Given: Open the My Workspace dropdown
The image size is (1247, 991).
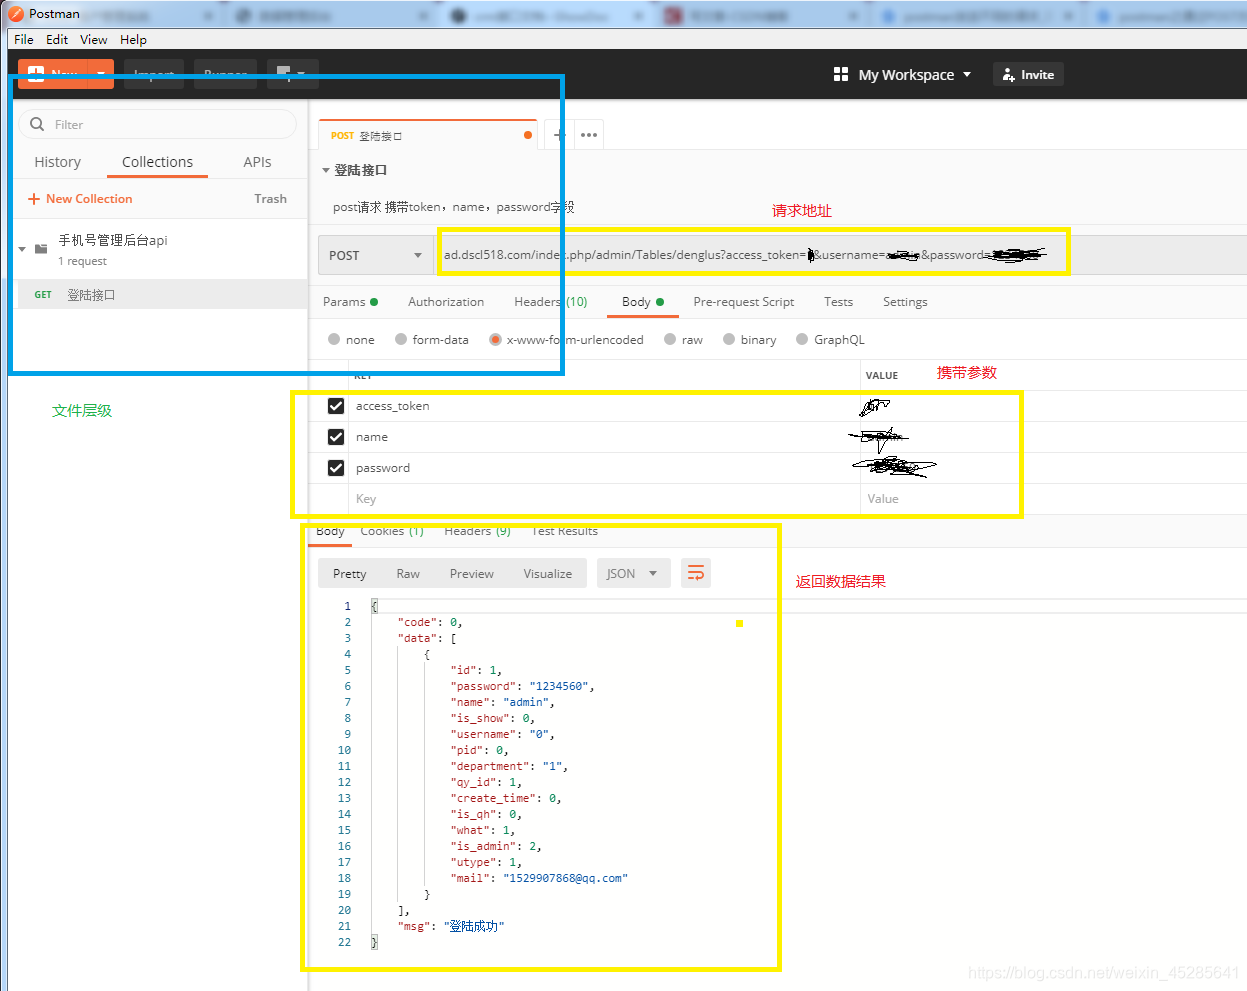Looking at the screenshot, I should [915, 74].
